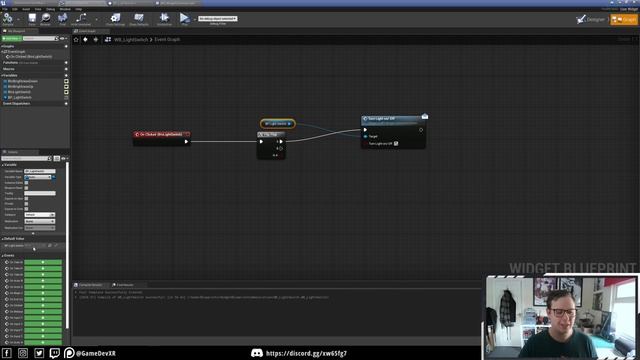This screenshot has width=640, height=360.
Task: Go back in graph navigation history
Action: tap(85, 40)
